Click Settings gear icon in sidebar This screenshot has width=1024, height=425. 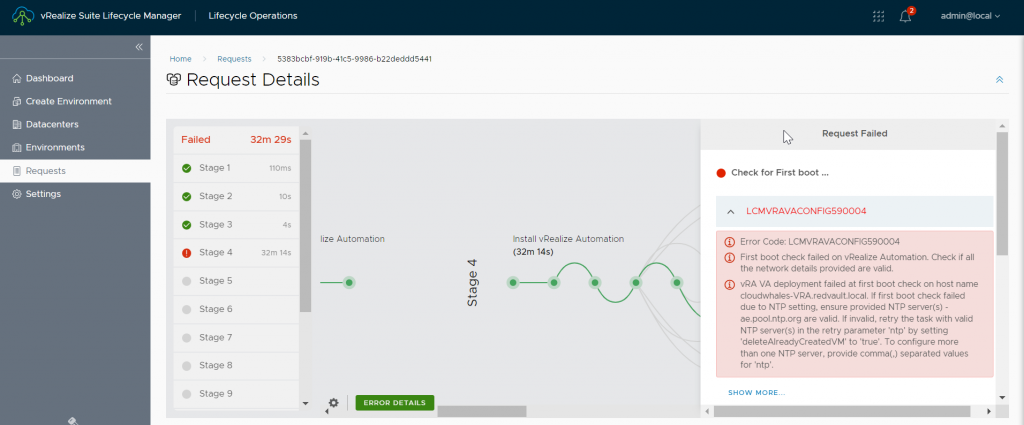pos(17,194)
